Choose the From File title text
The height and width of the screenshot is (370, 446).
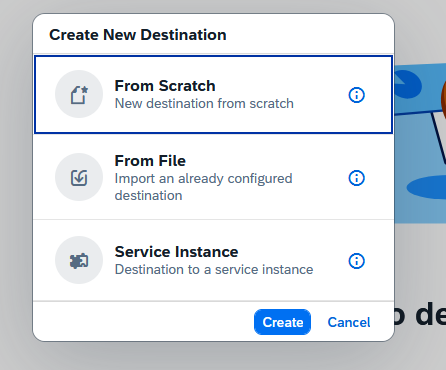point(150,161)
